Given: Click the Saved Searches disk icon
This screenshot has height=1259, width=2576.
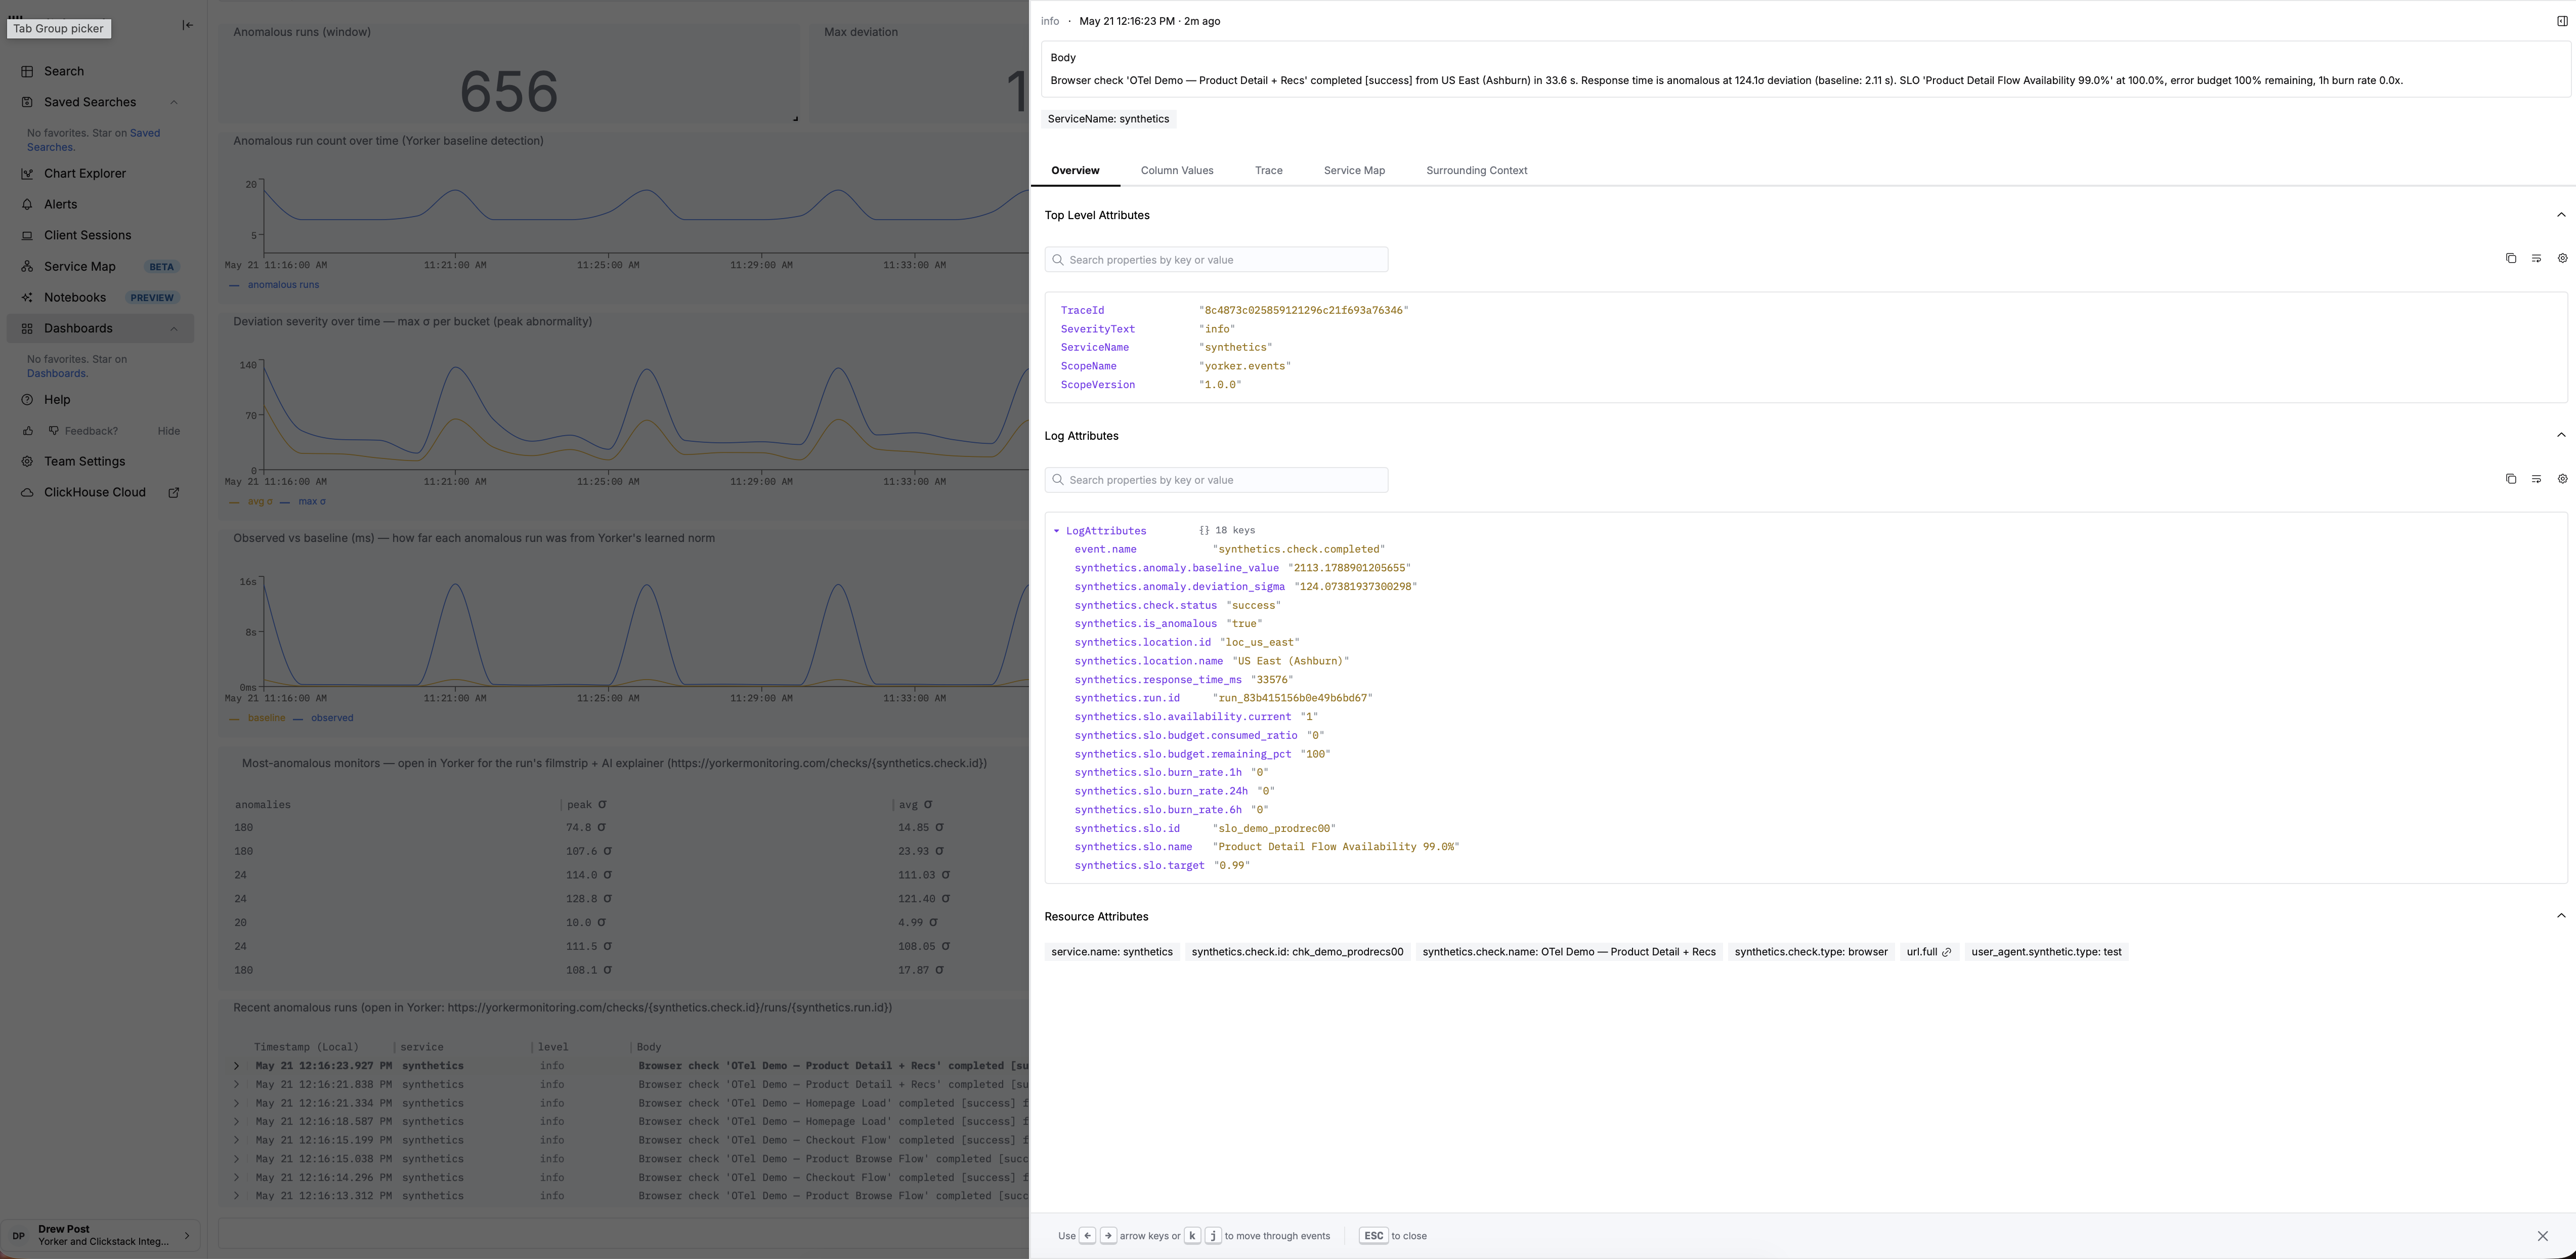Looking at the screenshot, I should click(27, 102).
